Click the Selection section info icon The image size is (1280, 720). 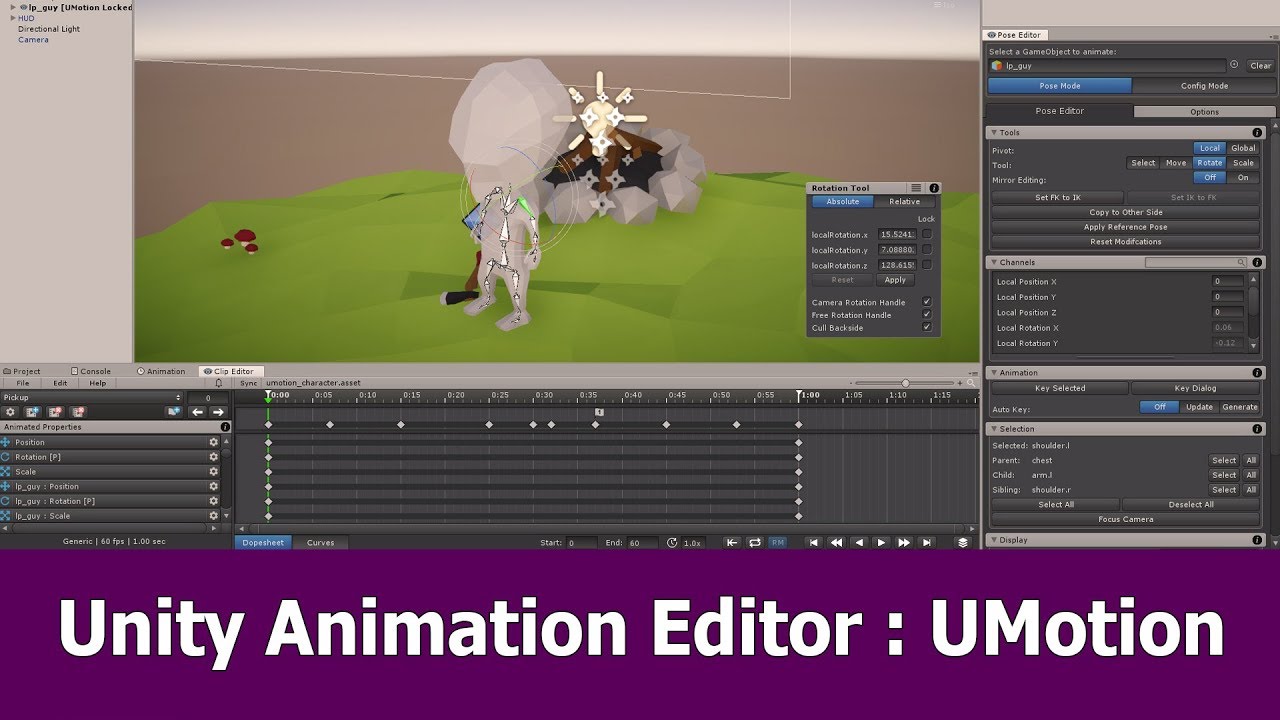tap(1258, 429)
